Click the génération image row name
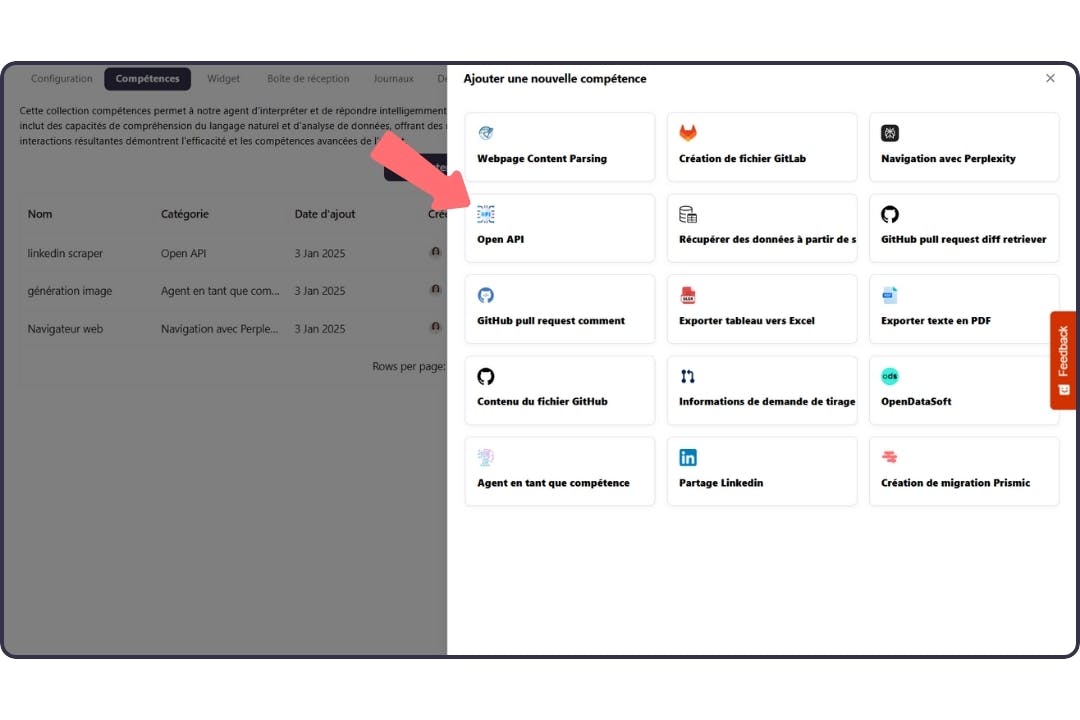The height and width of the screenshot is (720, 1080). click(x=70, y=291)
